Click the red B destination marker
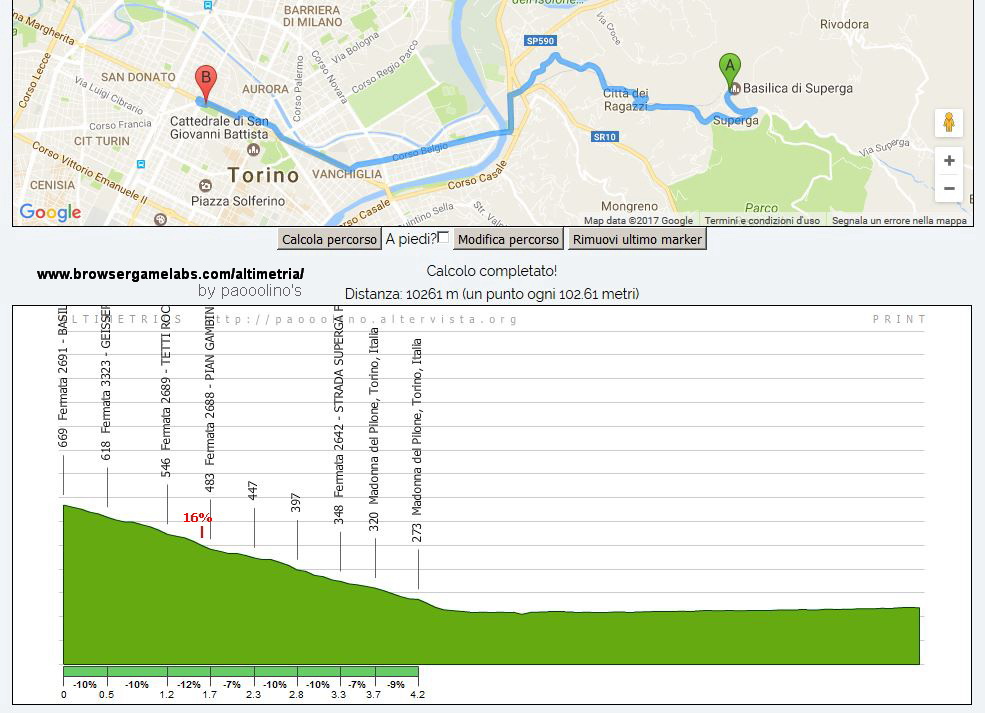The width and height of the screenshot is (985, 713). [x=205, y=84]
